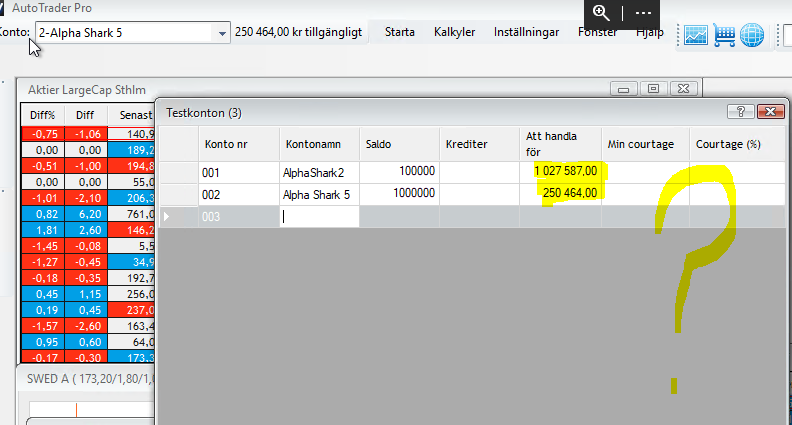Click the Kontonamn input field in row 003
Viewport: 792px width, 425px height.
coord(318,217)
